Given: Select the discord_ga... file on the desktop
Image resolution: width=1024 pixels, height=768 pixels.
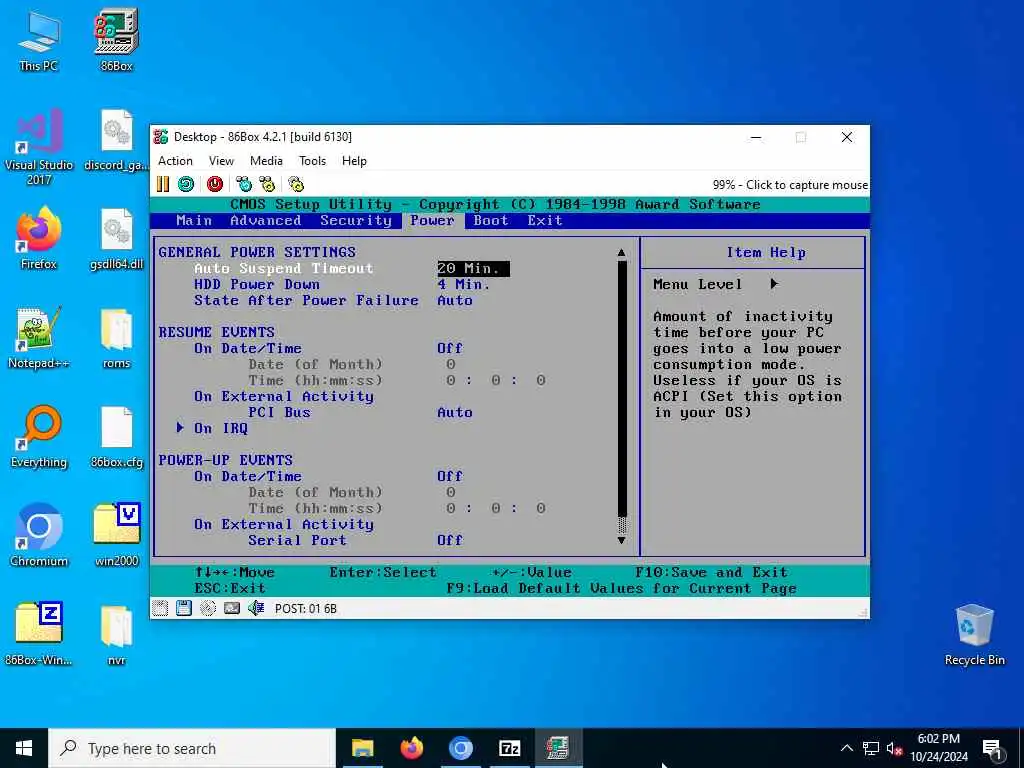Looking at the screenshot, I should (x=116, y=140).
